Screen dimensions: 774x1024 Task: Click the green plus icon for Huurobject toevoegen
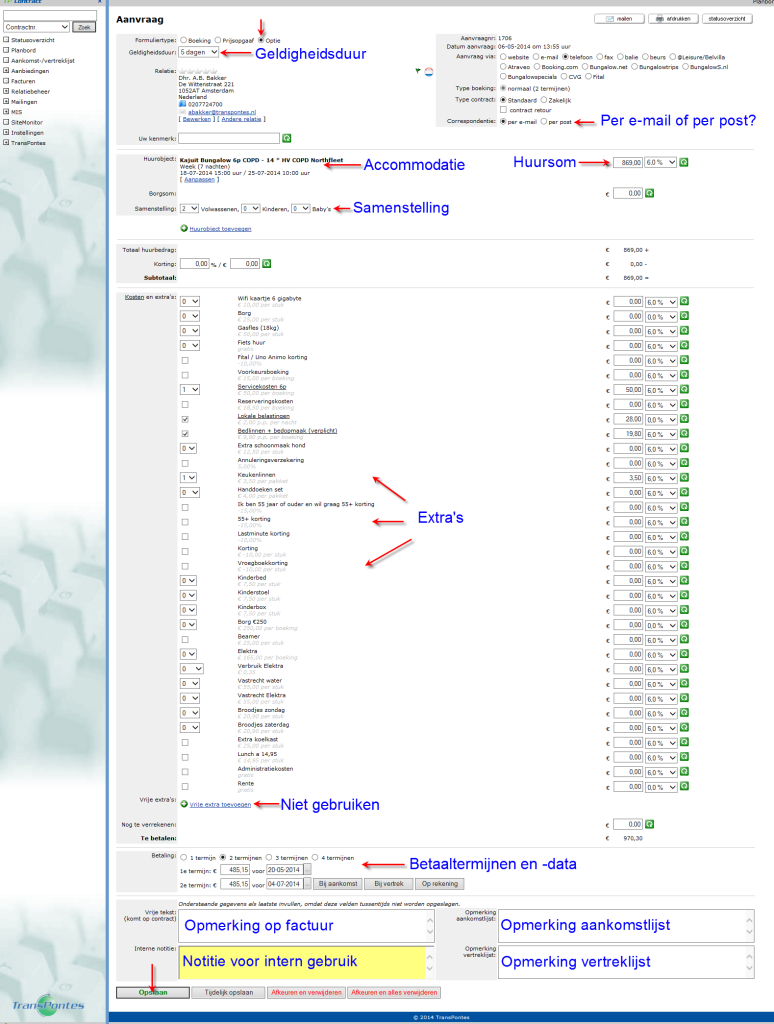pos(183,228)
